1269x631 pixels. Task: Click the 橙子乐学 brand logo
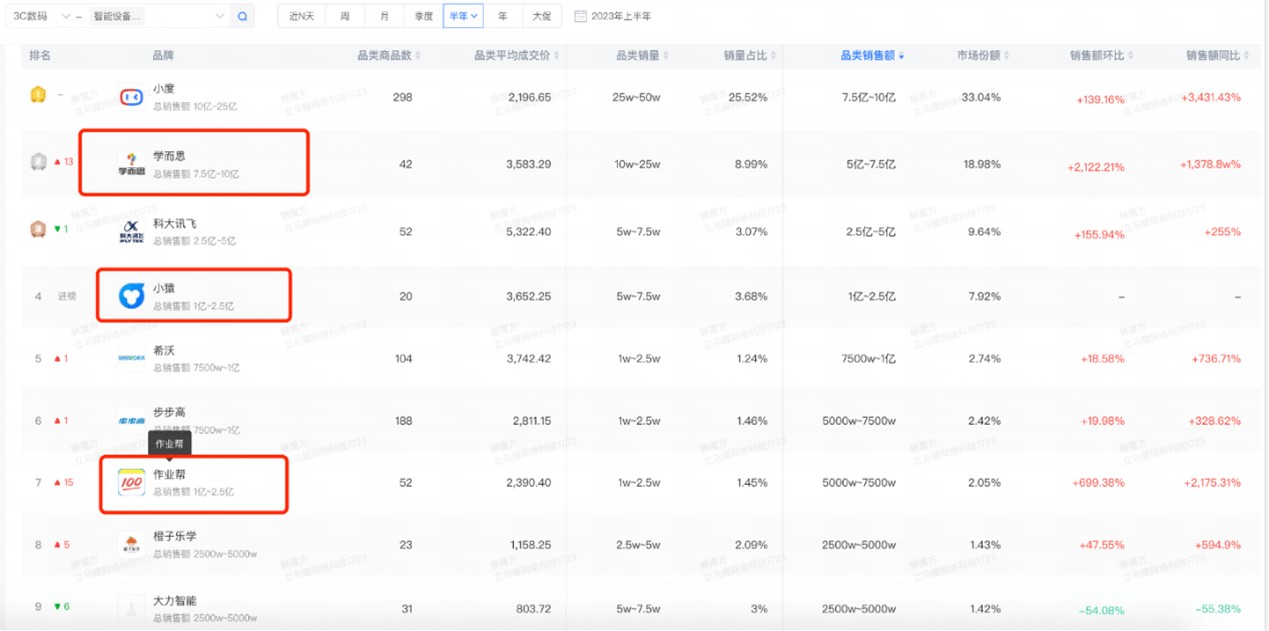pyautogui.click(x=131, y=545)
